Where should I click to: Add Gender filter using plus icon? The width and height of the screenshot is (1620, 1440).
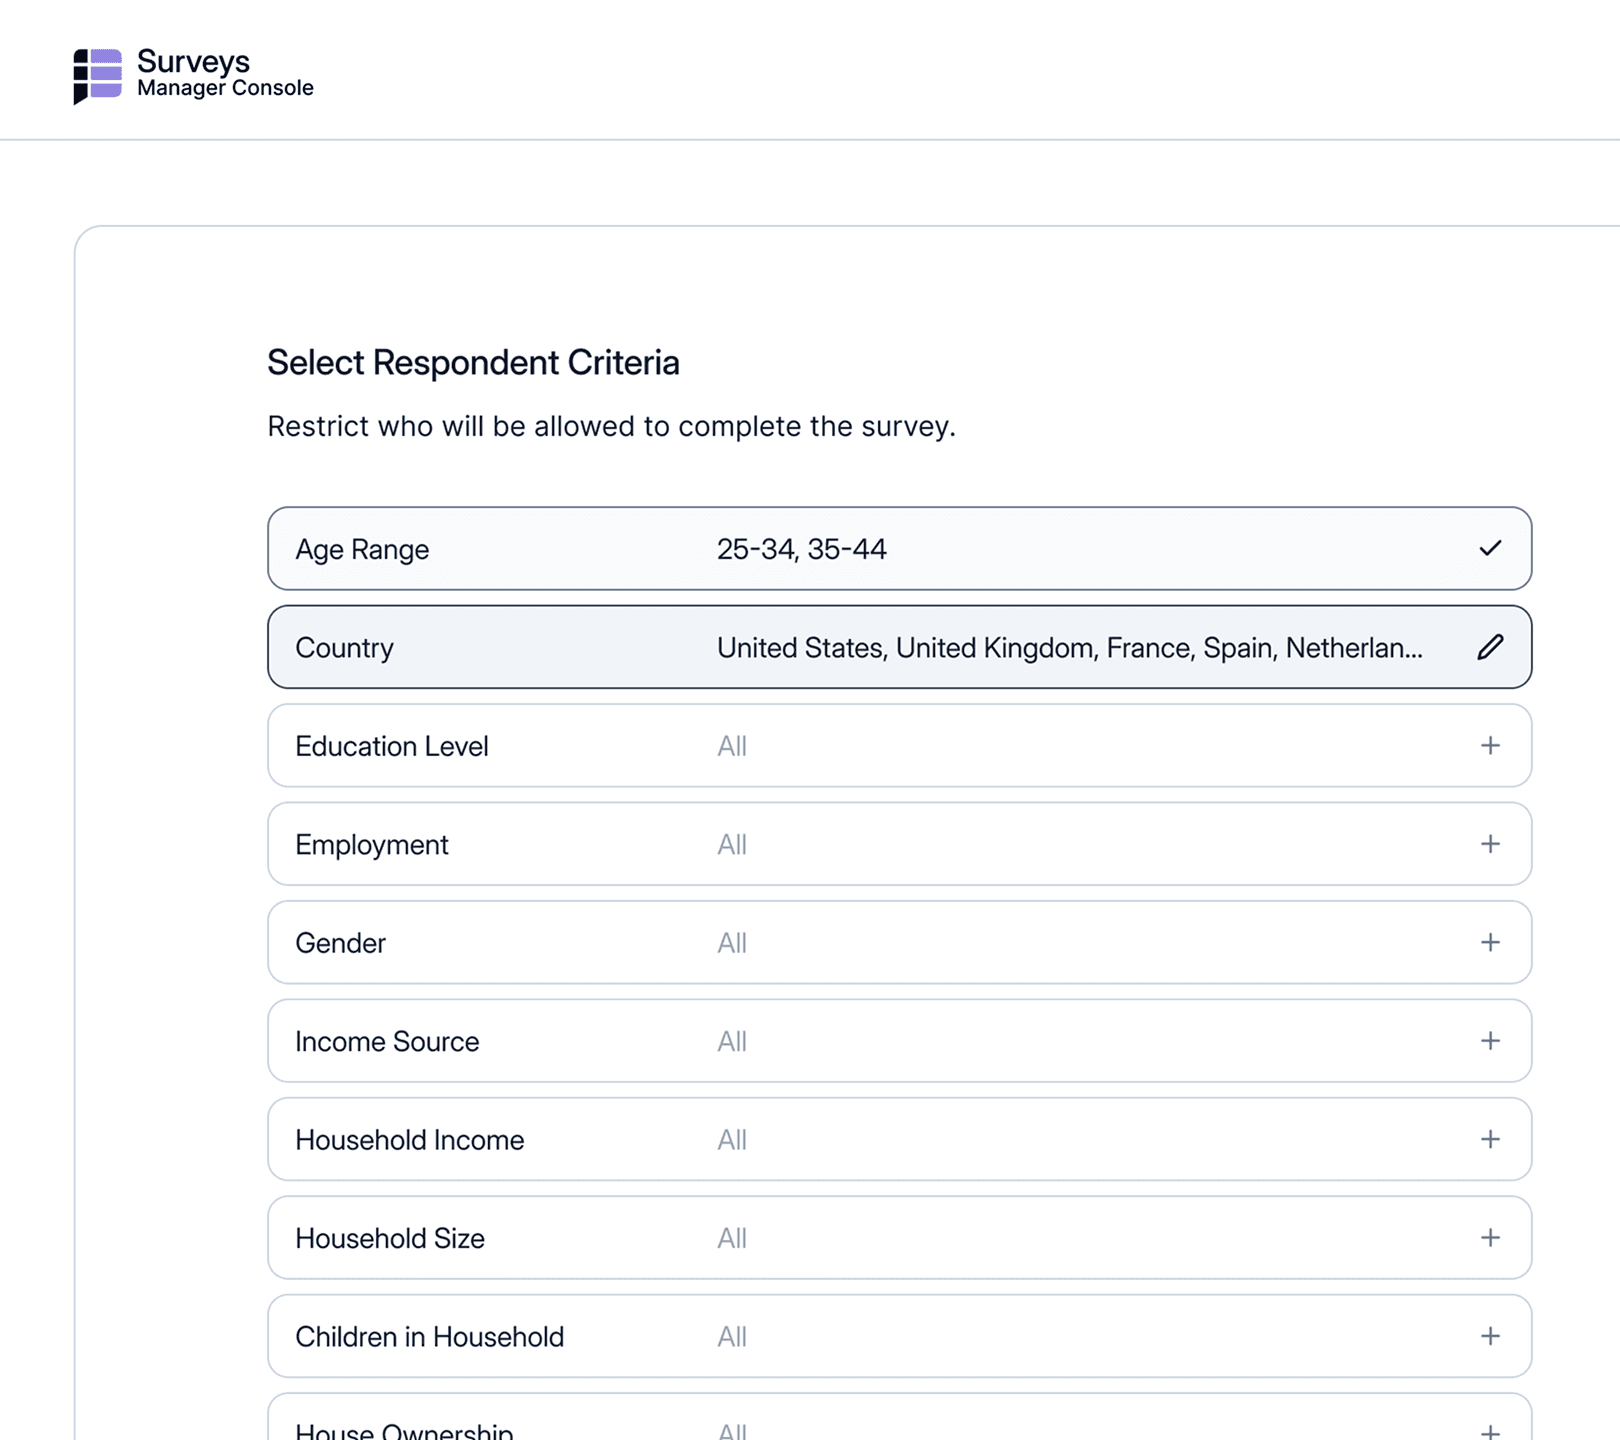(1490, 943)
